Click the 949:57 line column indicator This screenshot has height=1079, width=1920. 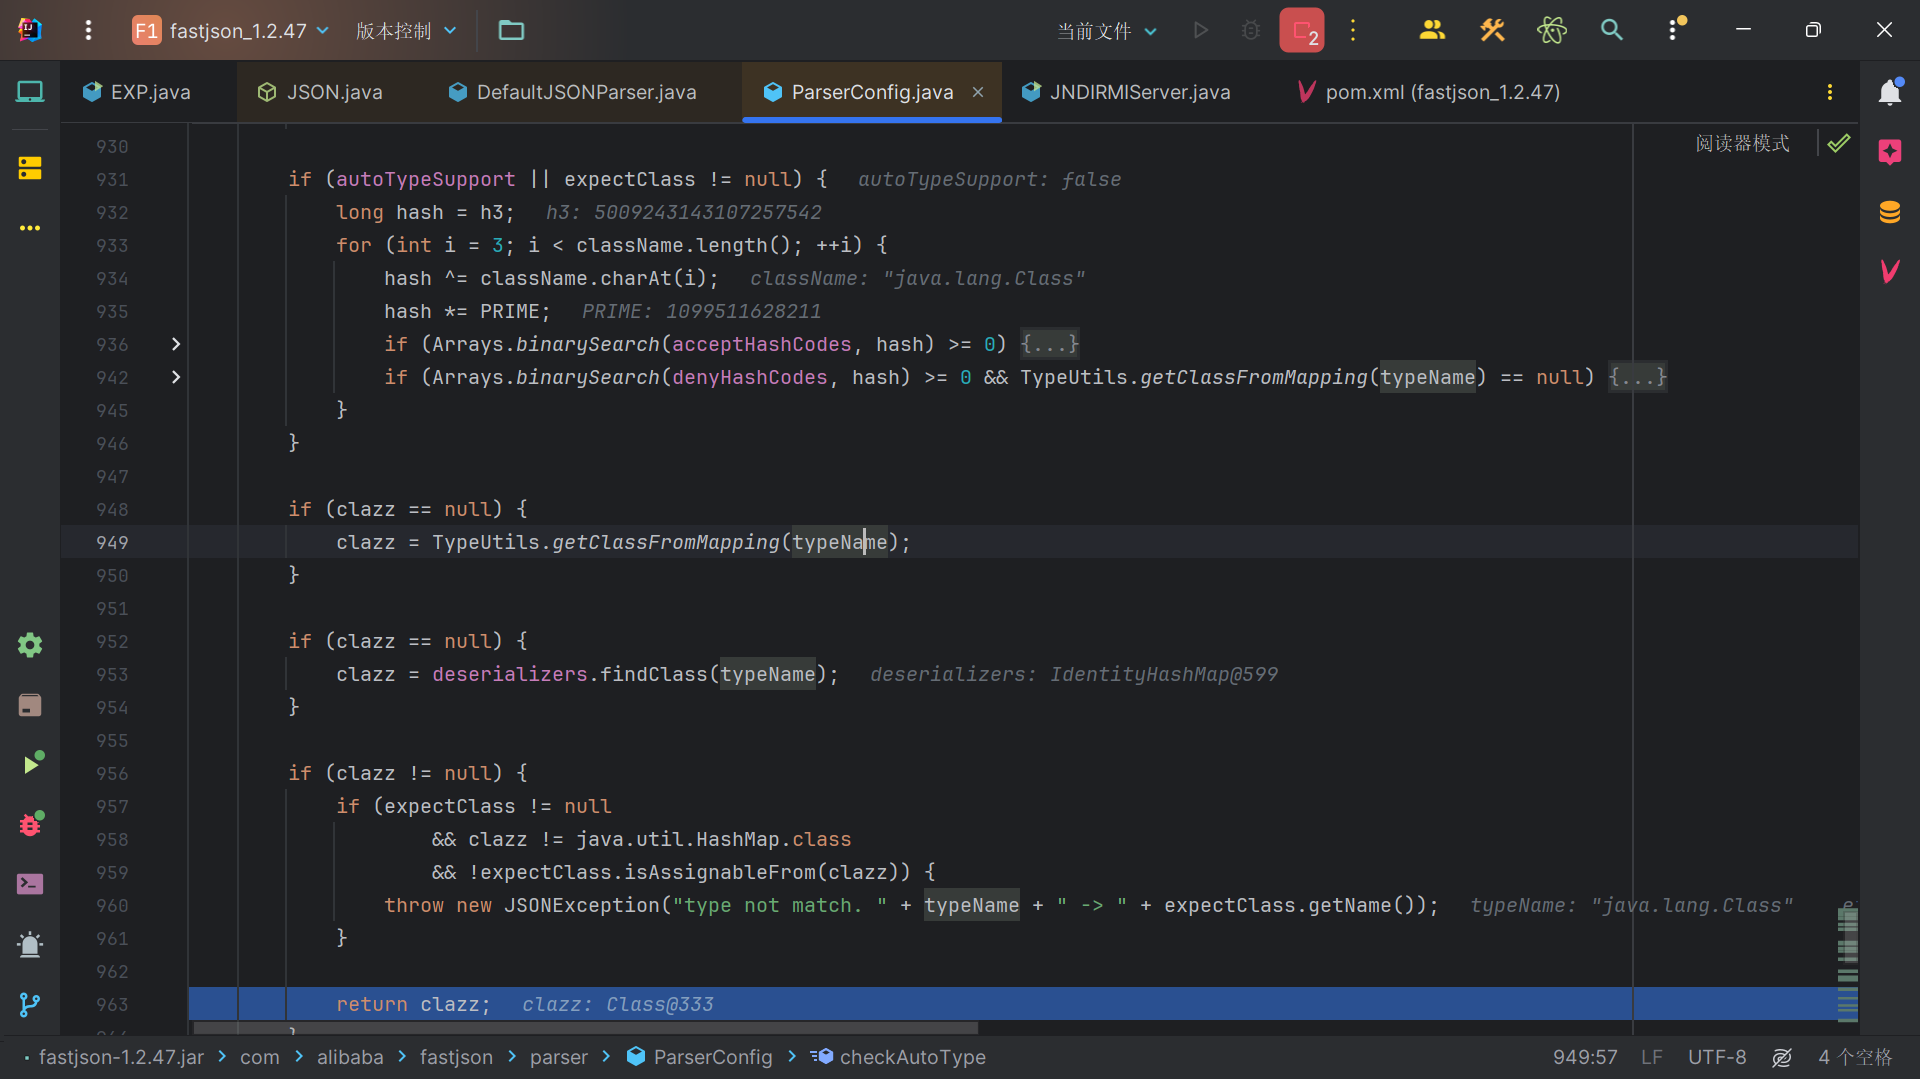1585,1057
